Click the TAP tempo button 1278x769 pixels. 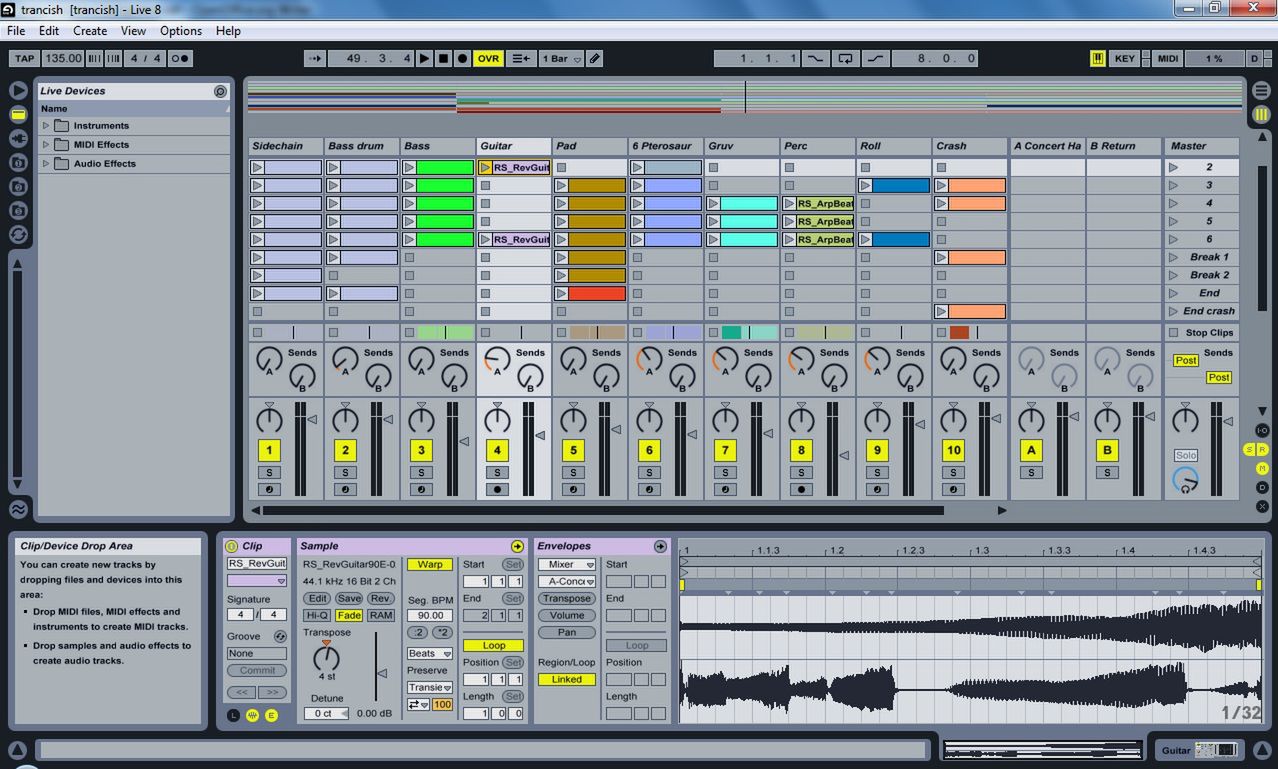[x=24, y=59]
